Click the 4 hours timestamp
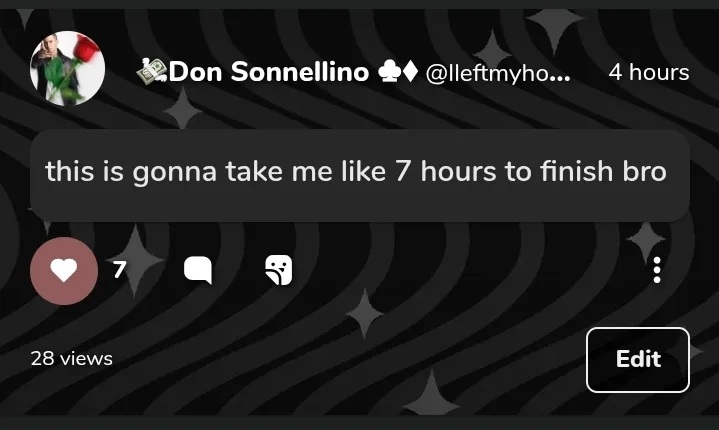 [x=648, y=73]
